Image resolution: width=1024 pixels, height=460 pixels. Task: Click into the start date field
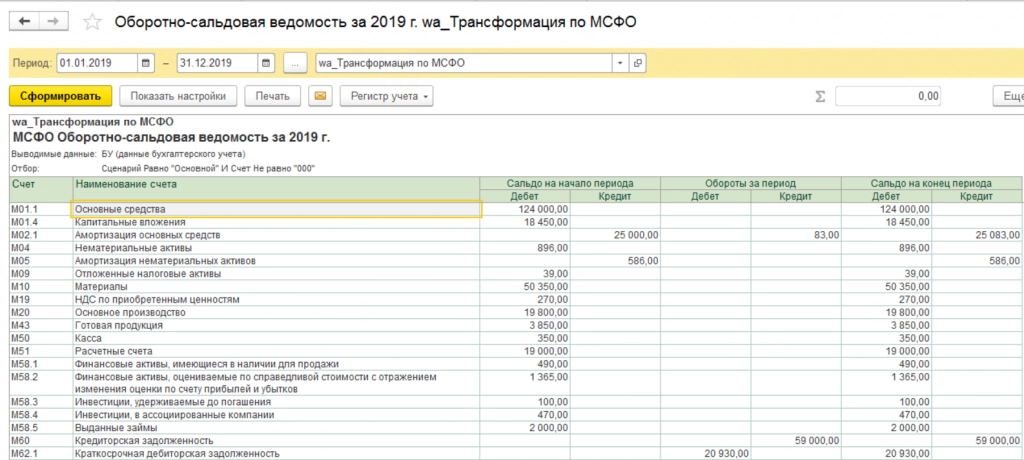tap(97, 63)
